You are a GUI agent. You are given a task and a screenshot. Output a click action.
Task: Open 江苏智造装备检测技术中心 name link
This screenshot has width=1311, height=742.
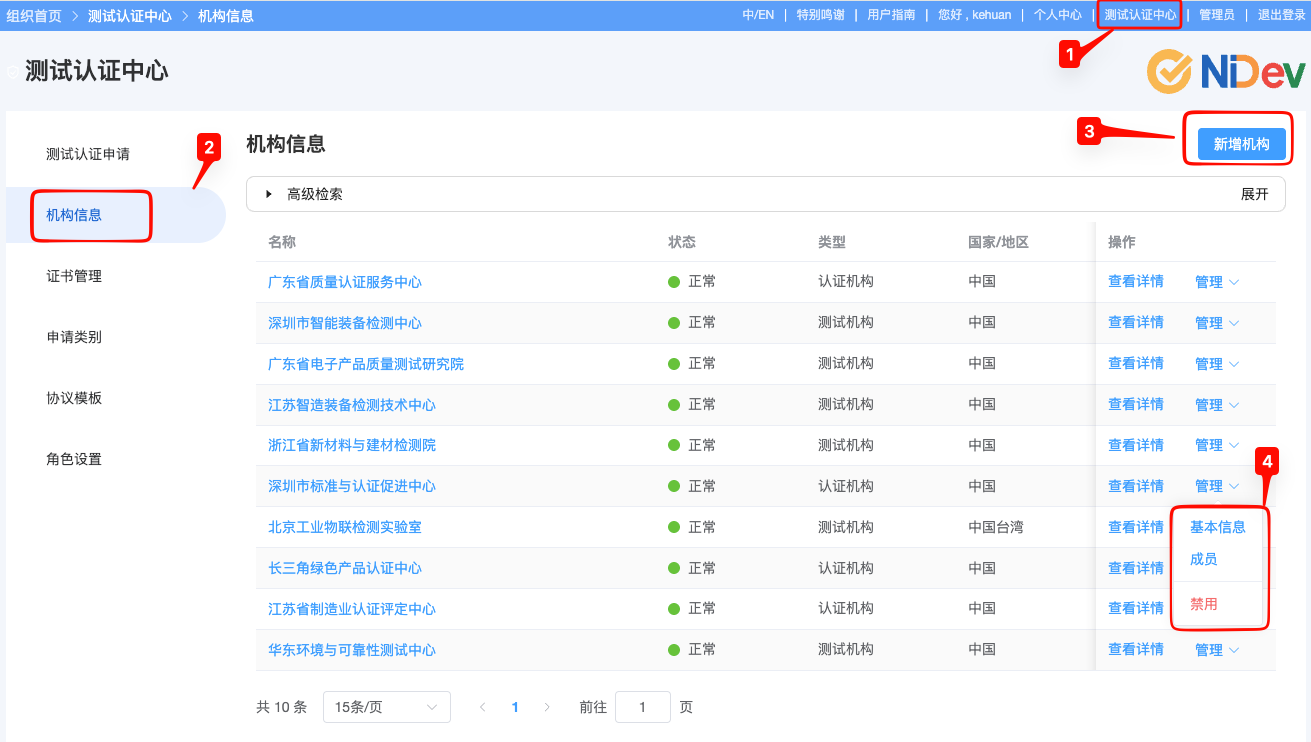352,405
